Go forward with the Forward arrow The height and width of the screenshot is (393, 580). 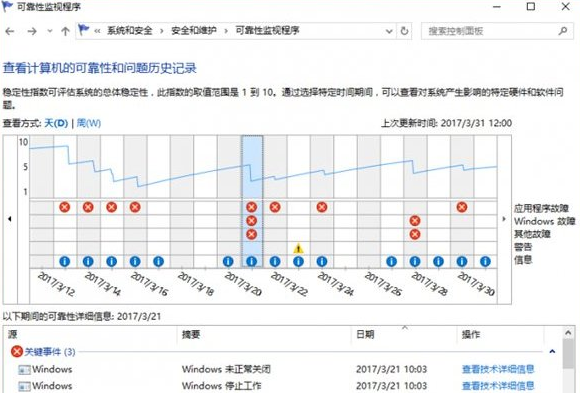pyautogui.click(x=32, y=31)
